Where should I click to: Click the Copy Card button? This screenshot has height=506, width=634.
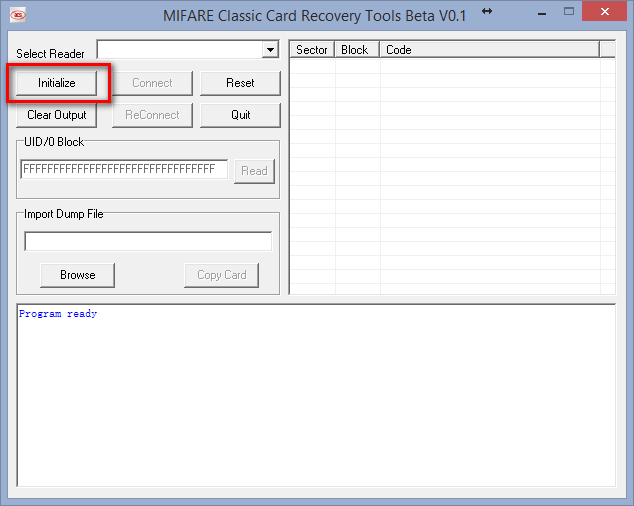click(x=222, y=275)
